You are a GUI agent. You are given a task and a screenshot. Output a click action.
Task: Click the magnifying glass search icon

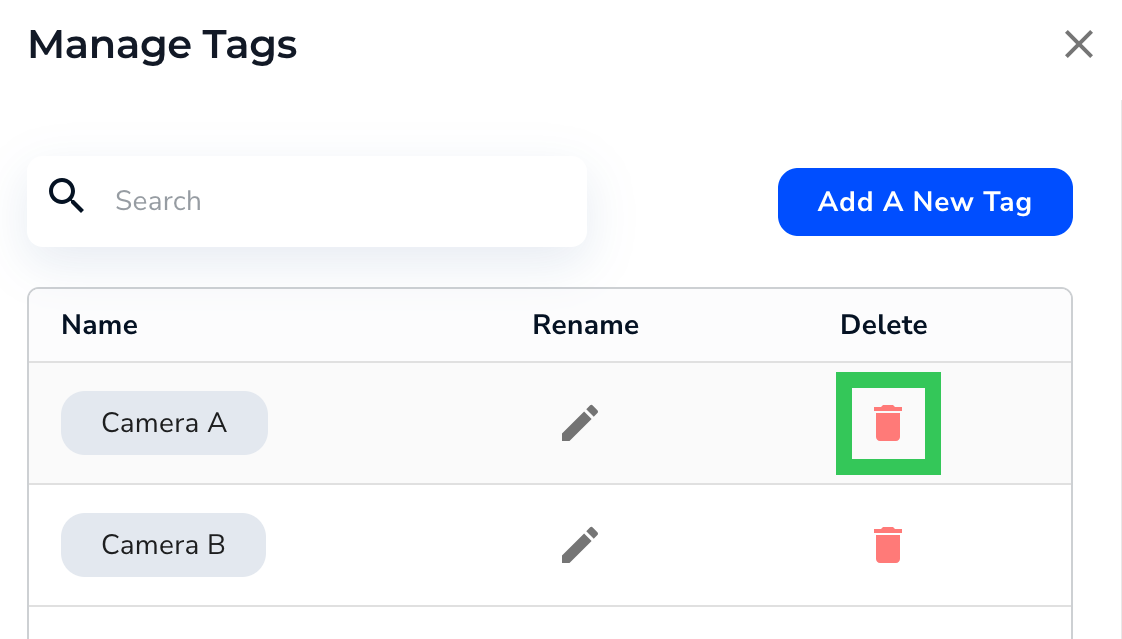pyautogui.click(x=67, y=197)
